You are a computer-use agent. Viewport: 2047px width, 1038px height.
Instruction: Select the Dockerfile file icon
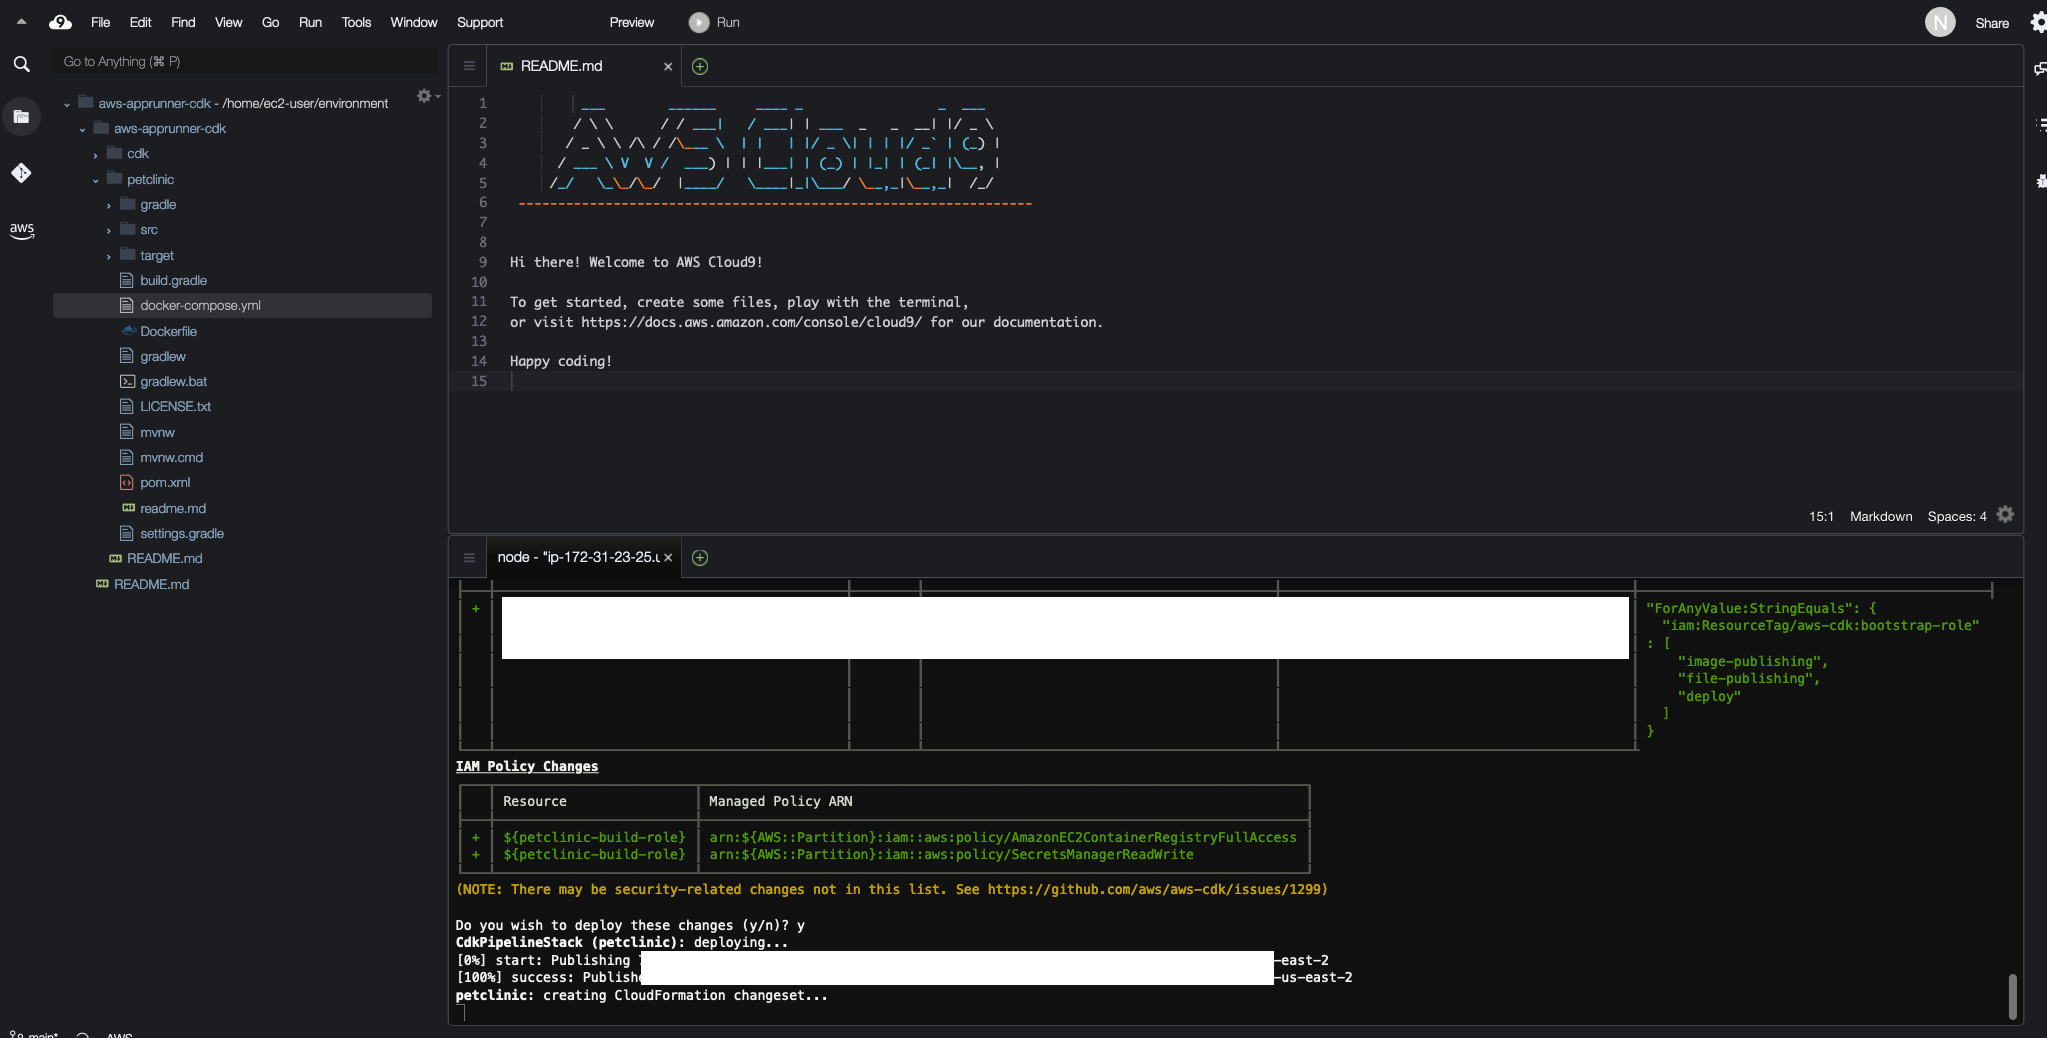128,331
